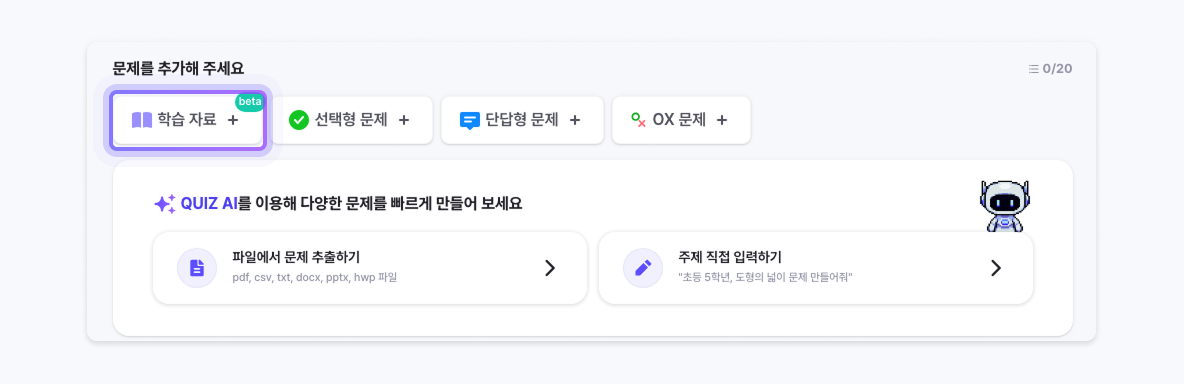
Task: Add a 선택형 문제 with its plus sign
Action: (403, 120)
